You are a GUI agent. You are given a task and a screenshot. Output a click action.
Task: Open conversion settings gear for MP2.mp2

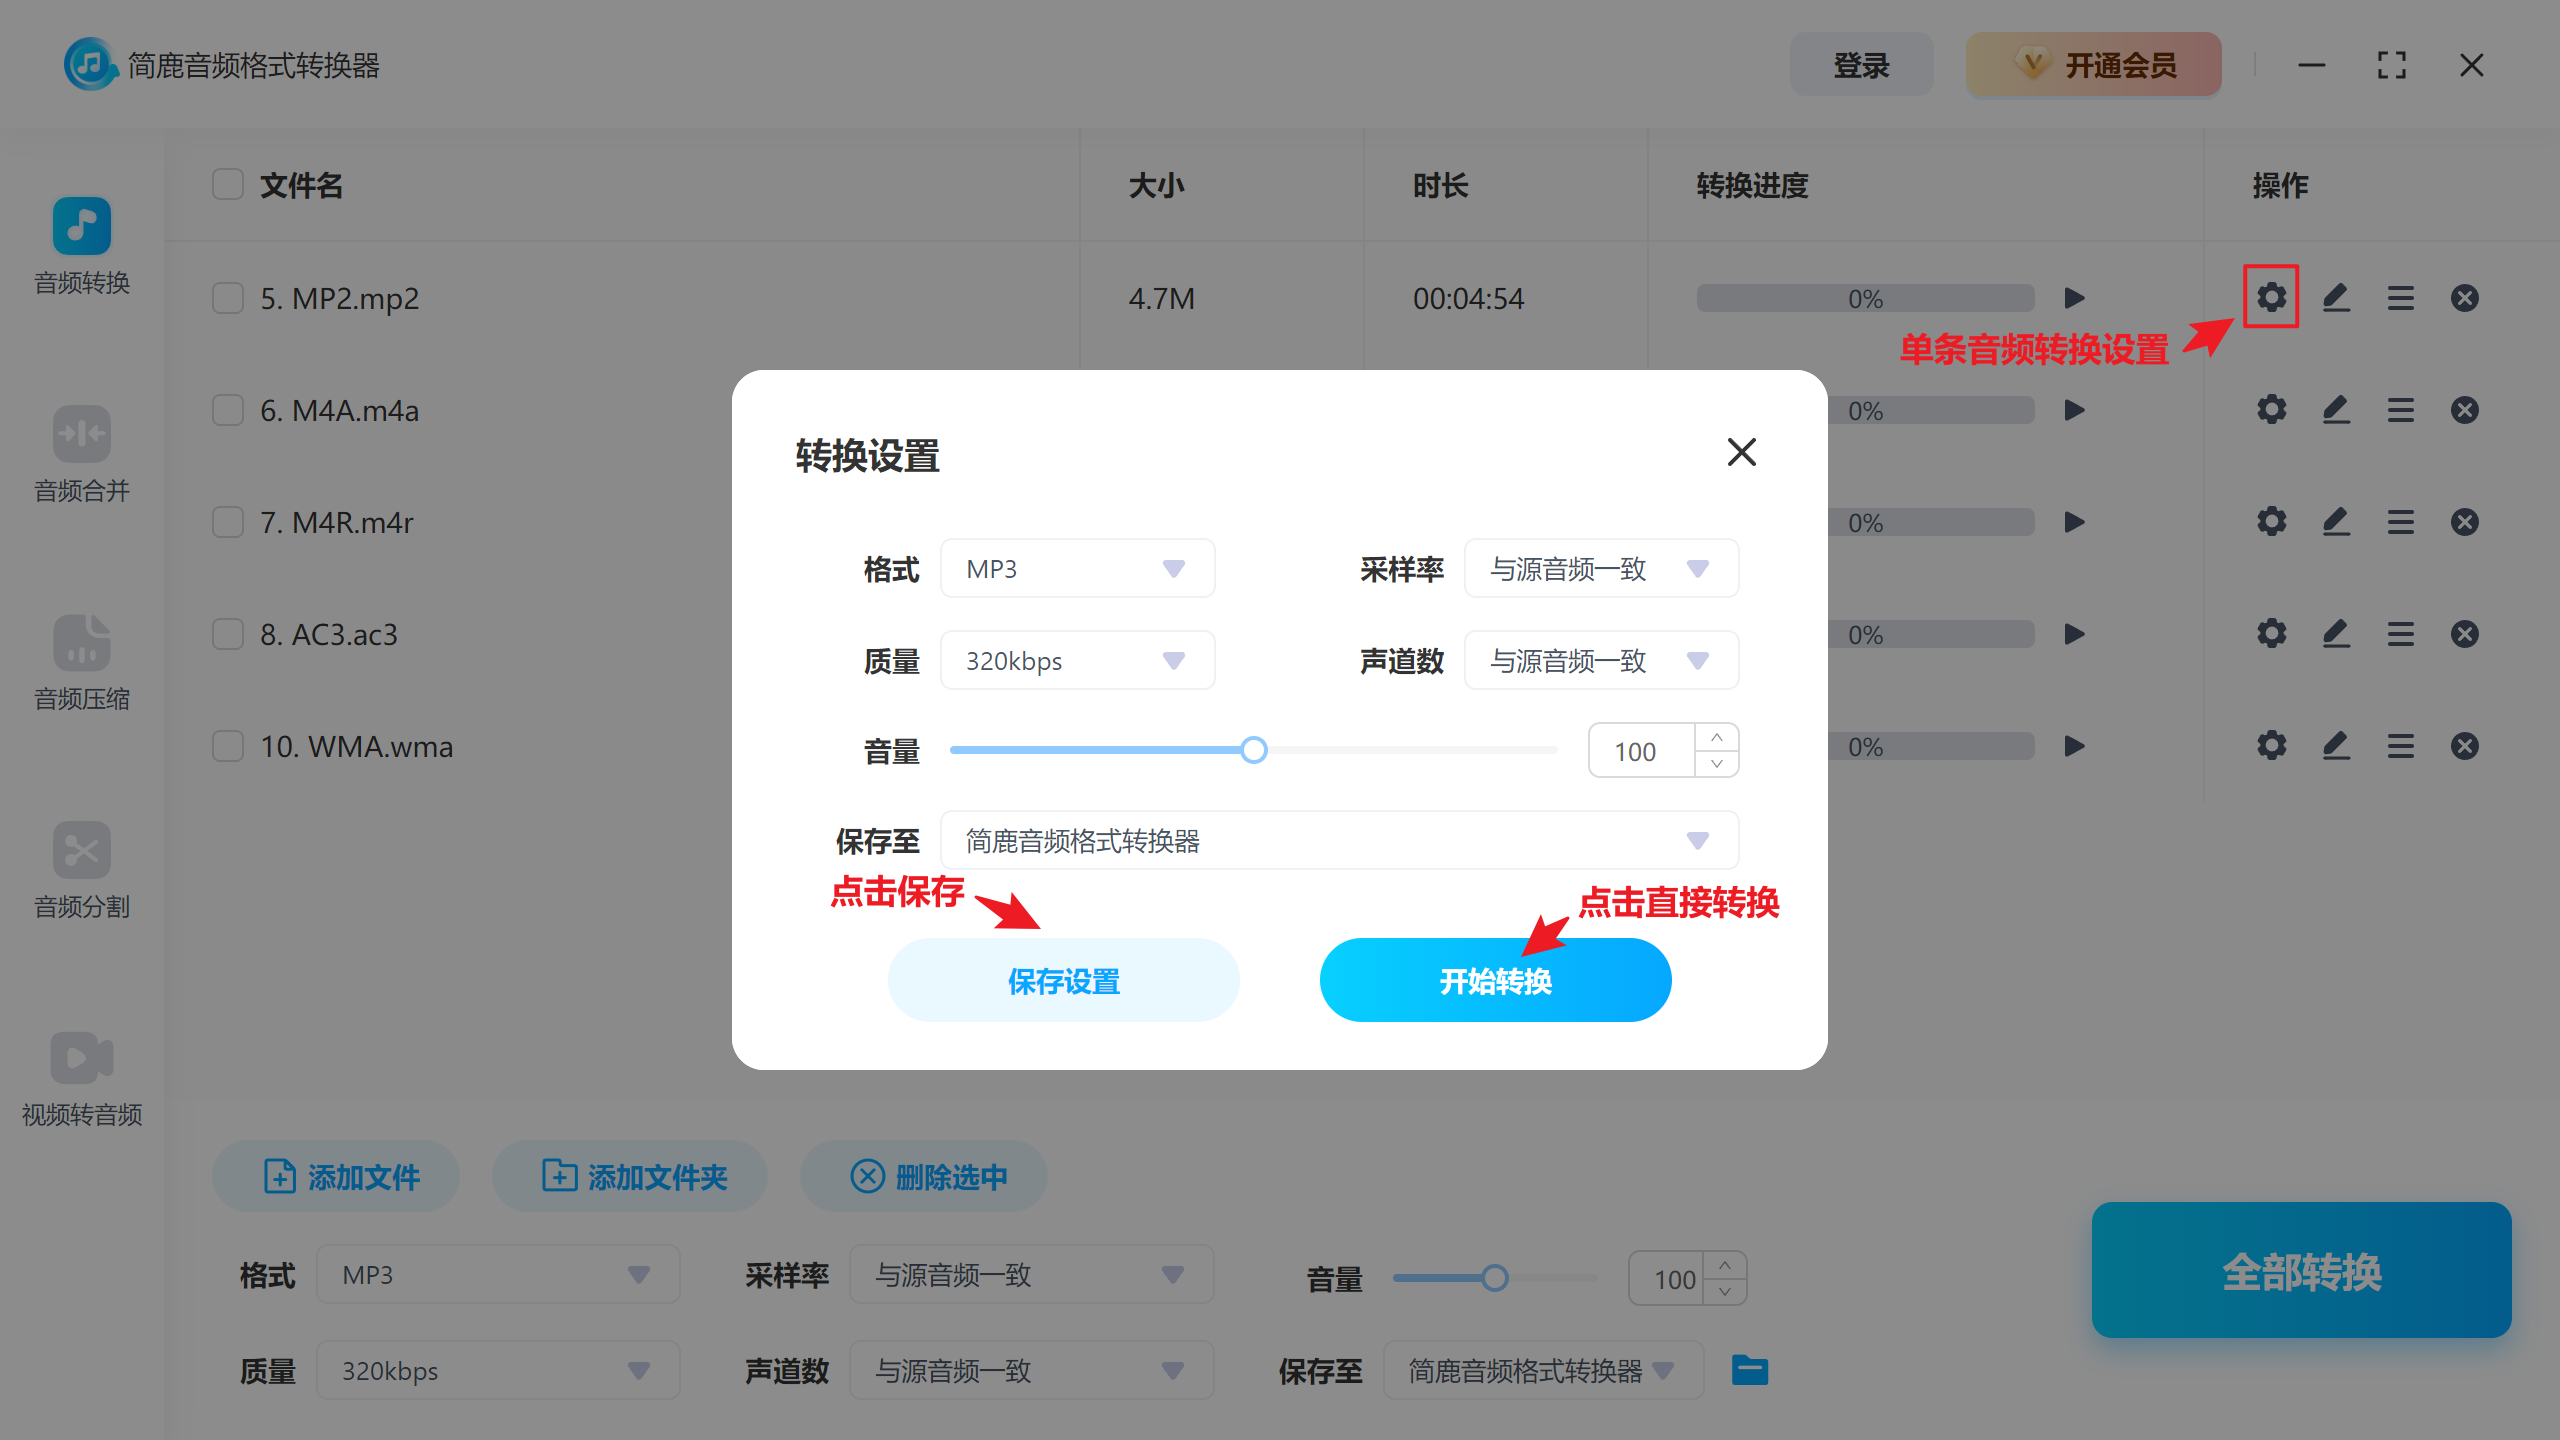pyautogui.click(x=2271, y=297)
